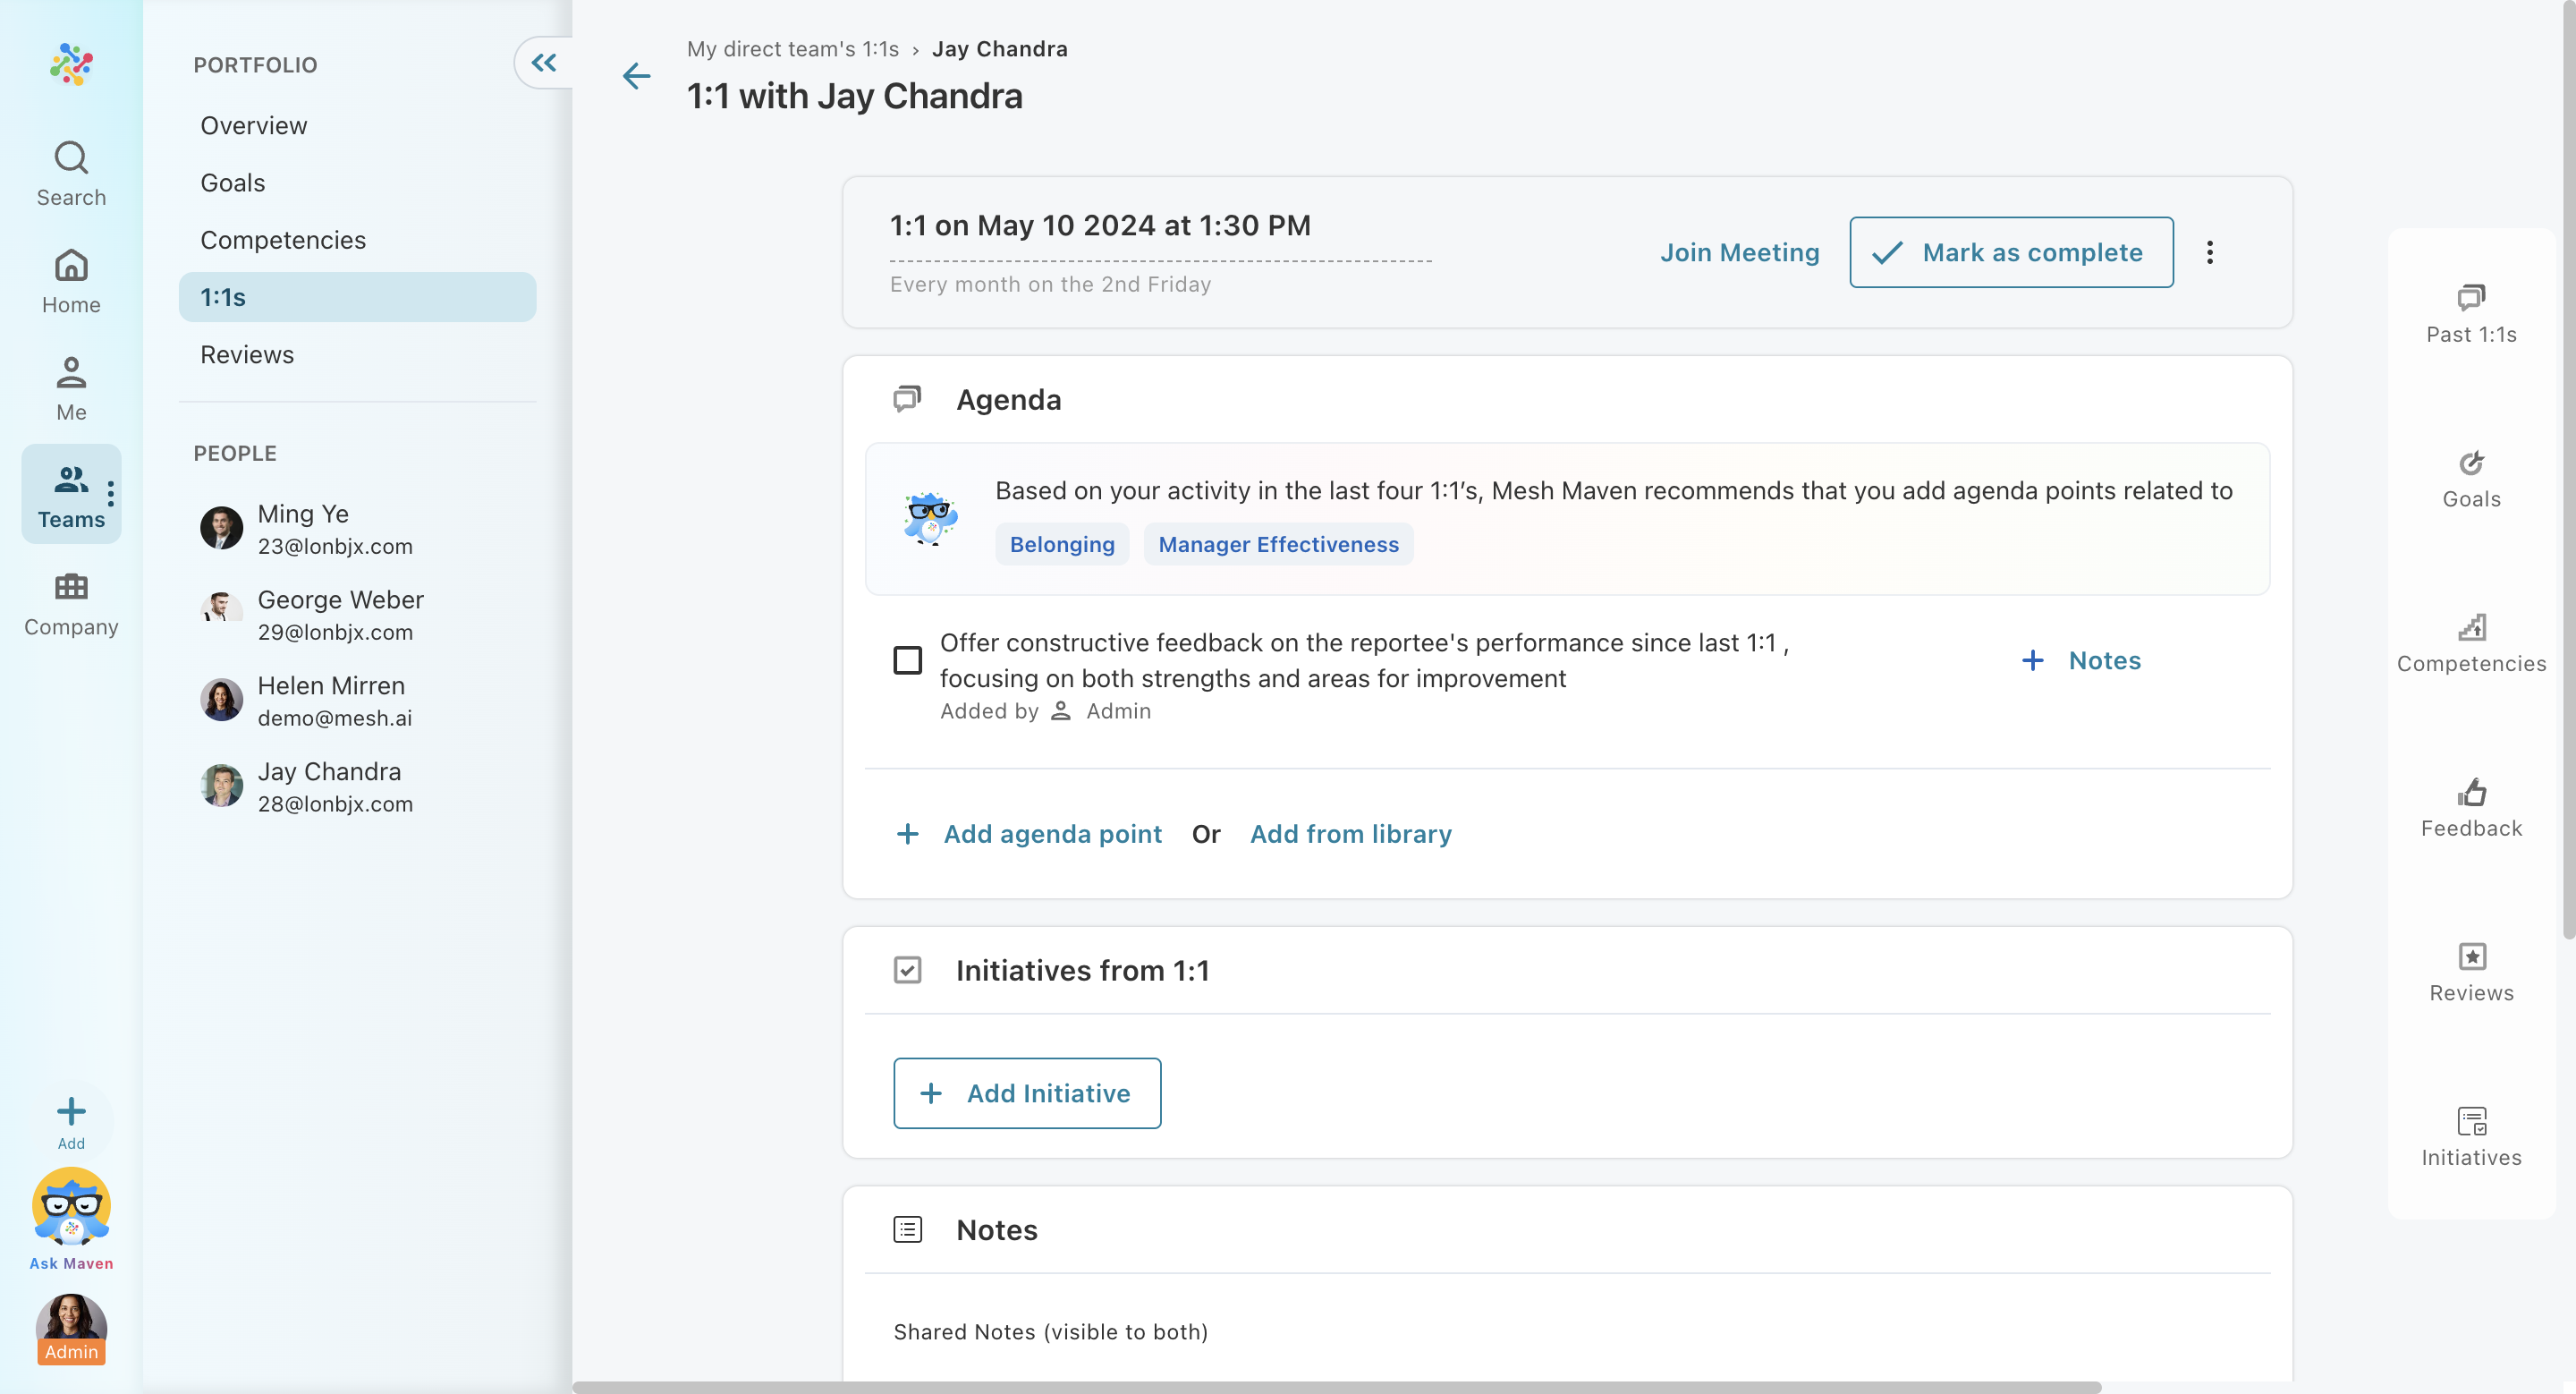
Task: Open Competencies panel on right rail
Action: point(2470,643)
